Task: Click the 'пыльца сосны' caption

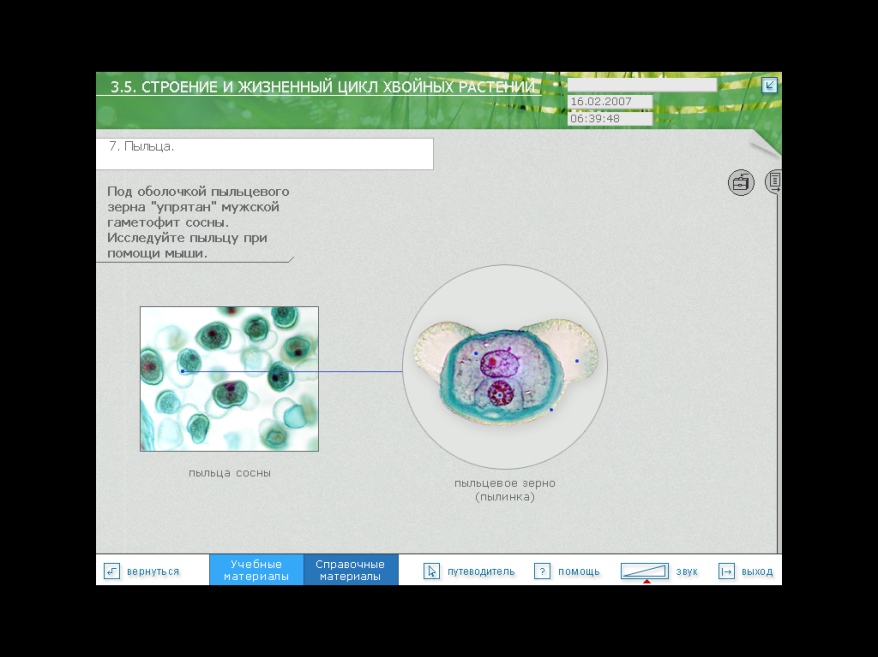Action: click(230, 473)
